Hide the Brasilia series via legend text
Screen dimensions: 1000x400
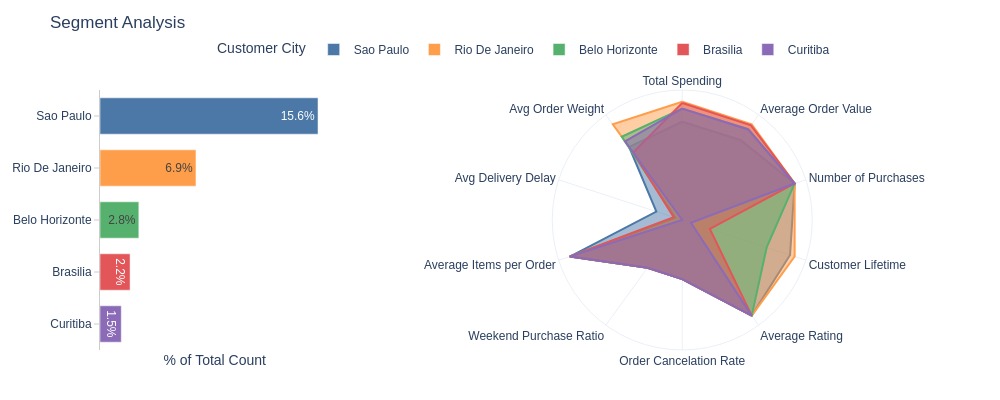pyautogui.click(x=723, y=50)
